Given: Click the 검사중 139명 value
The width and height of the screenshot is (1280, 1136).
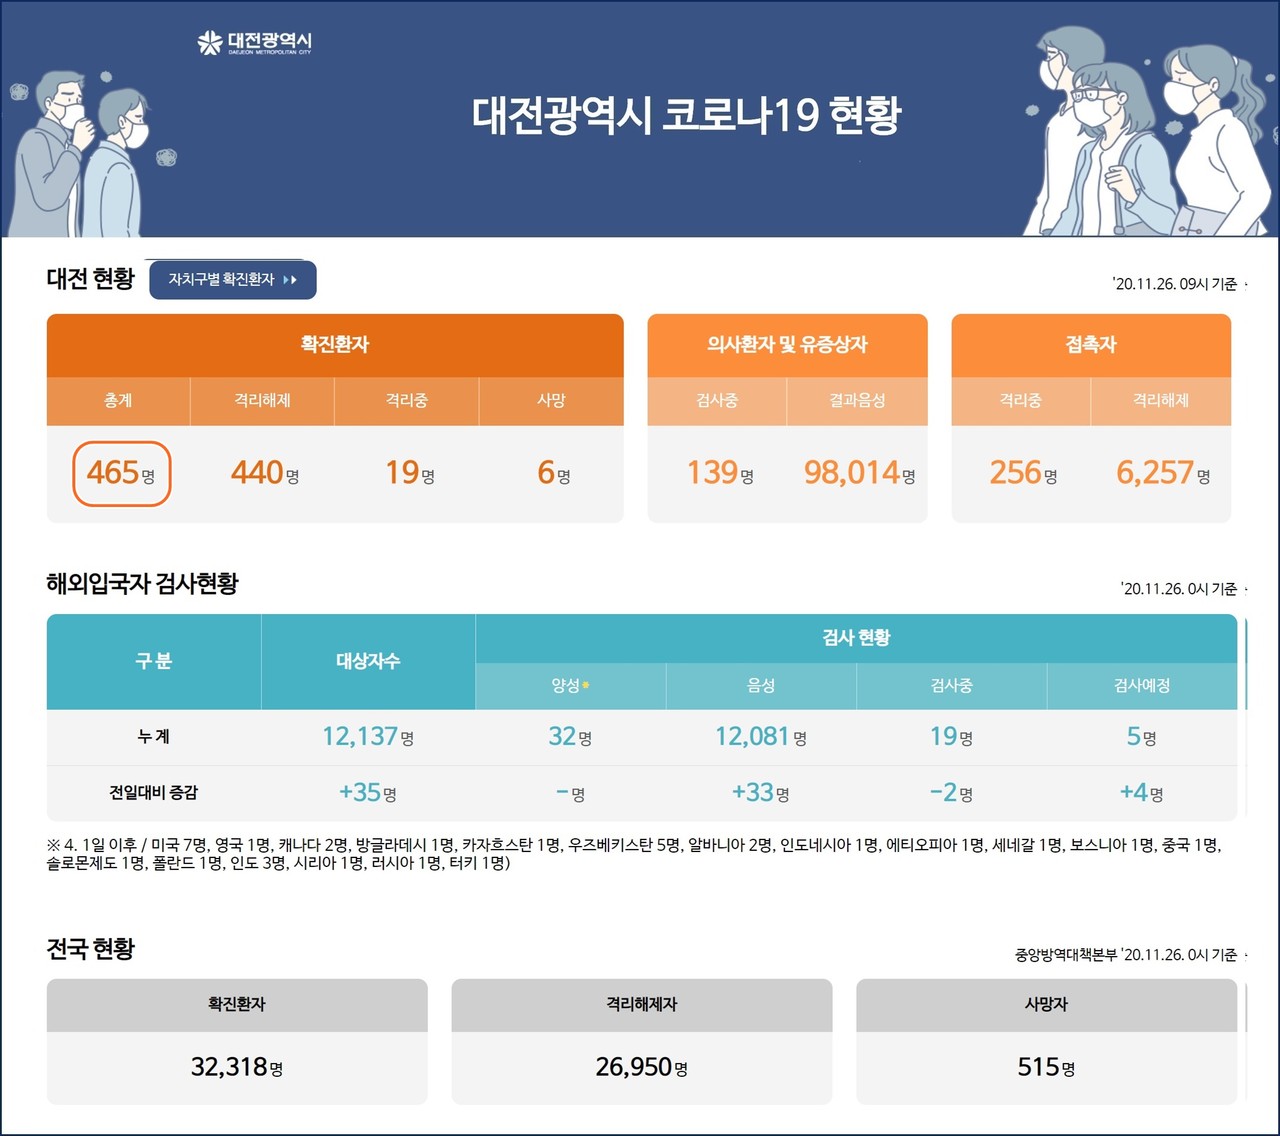Looking at the screenshot, I should 719,472.
